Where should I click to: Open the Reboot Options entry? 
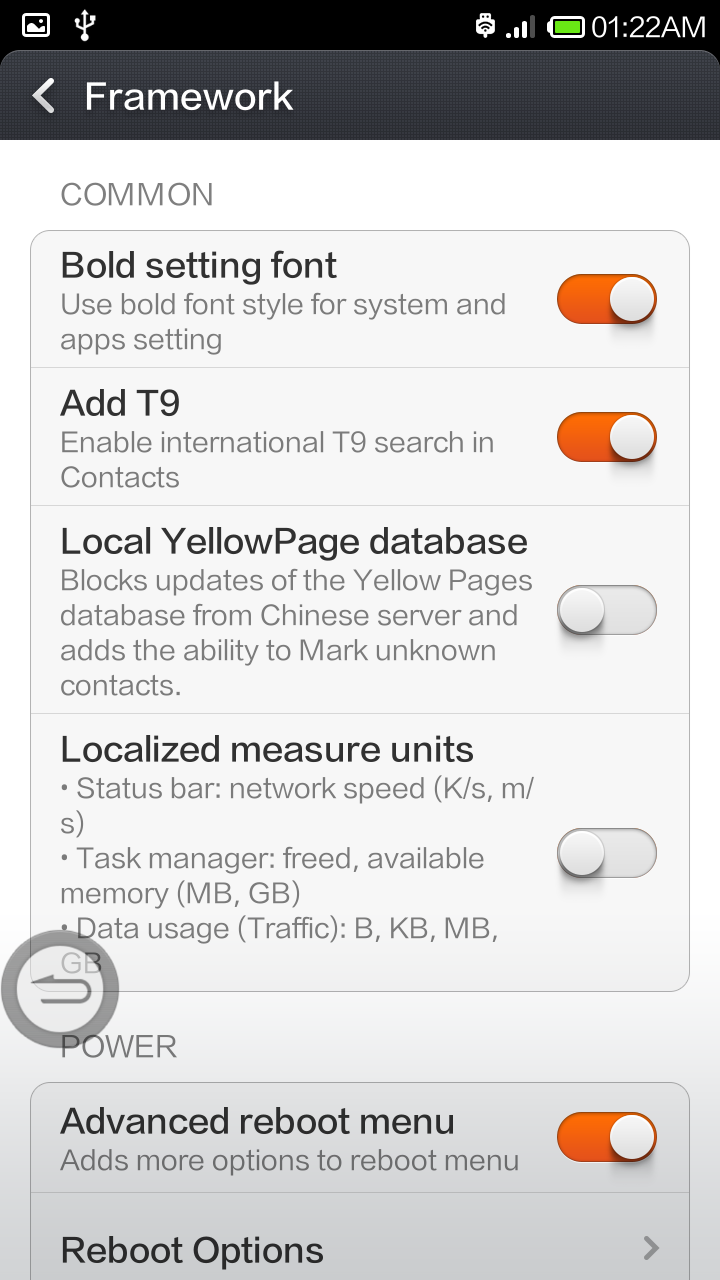tap(193, 1250)
